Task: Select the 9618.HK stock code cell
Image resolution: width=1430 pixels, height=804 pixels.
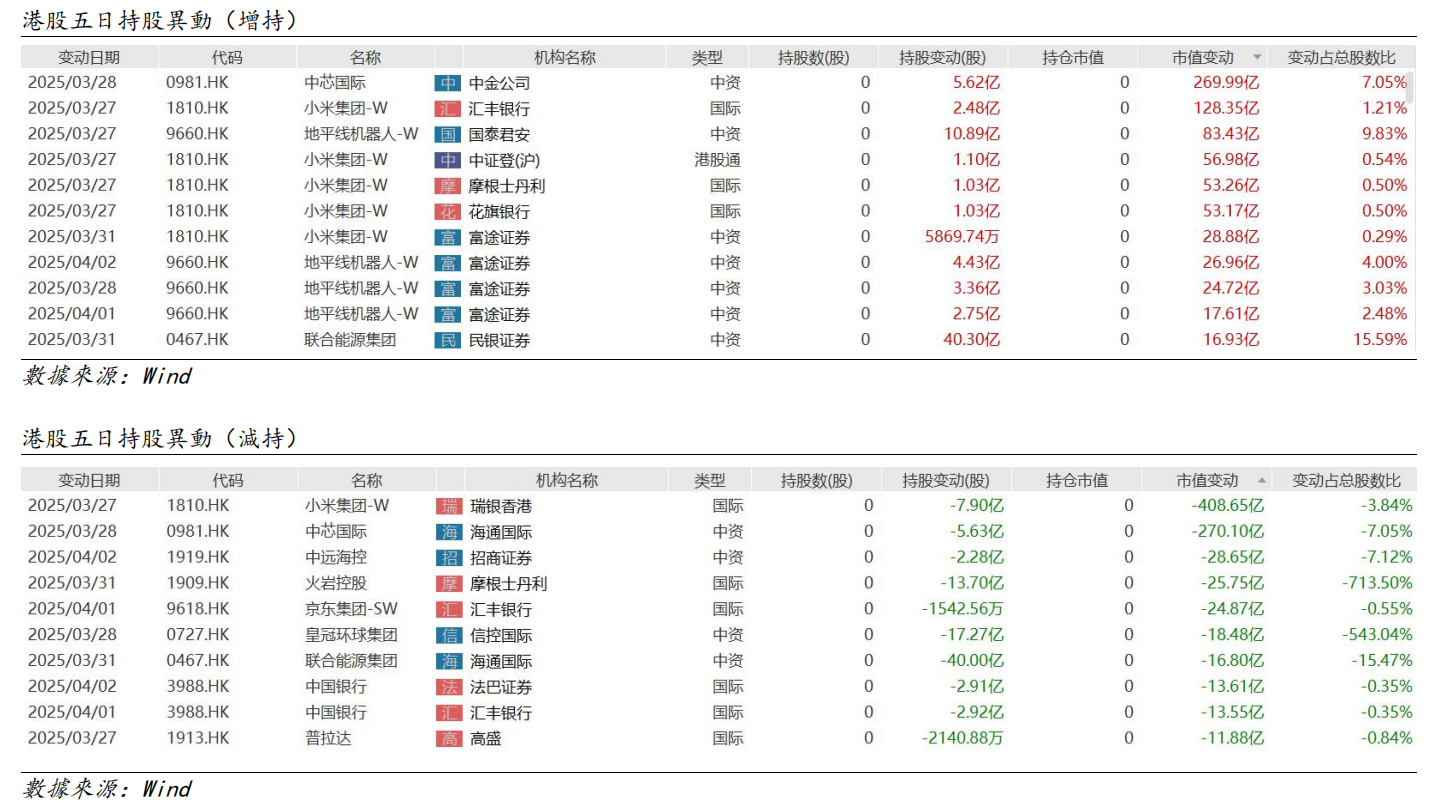Action: (x=198, y=609)
